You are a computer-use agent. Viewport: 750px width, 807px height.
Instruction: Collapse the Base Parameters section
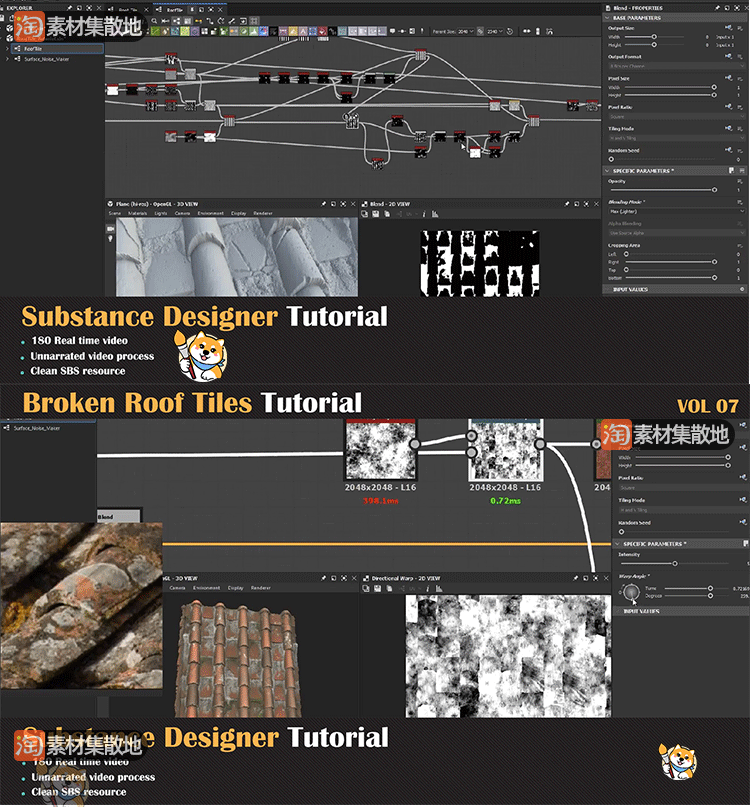tap(607, 18)
